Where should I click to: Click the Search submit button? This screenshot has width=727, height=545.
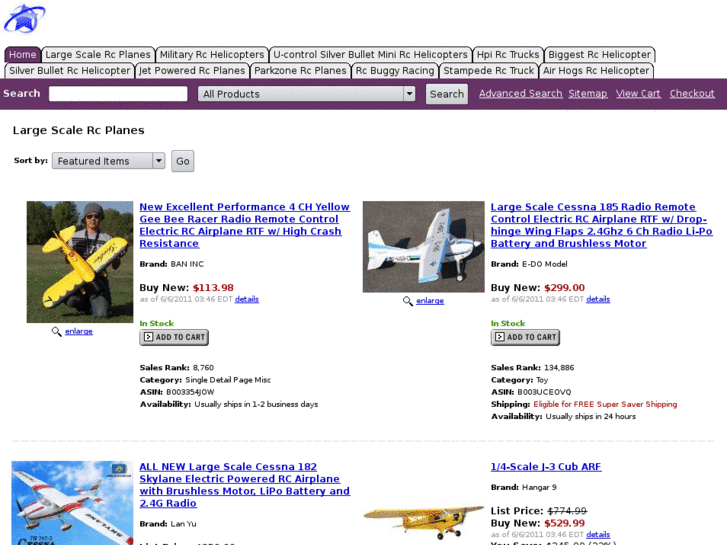446,94
